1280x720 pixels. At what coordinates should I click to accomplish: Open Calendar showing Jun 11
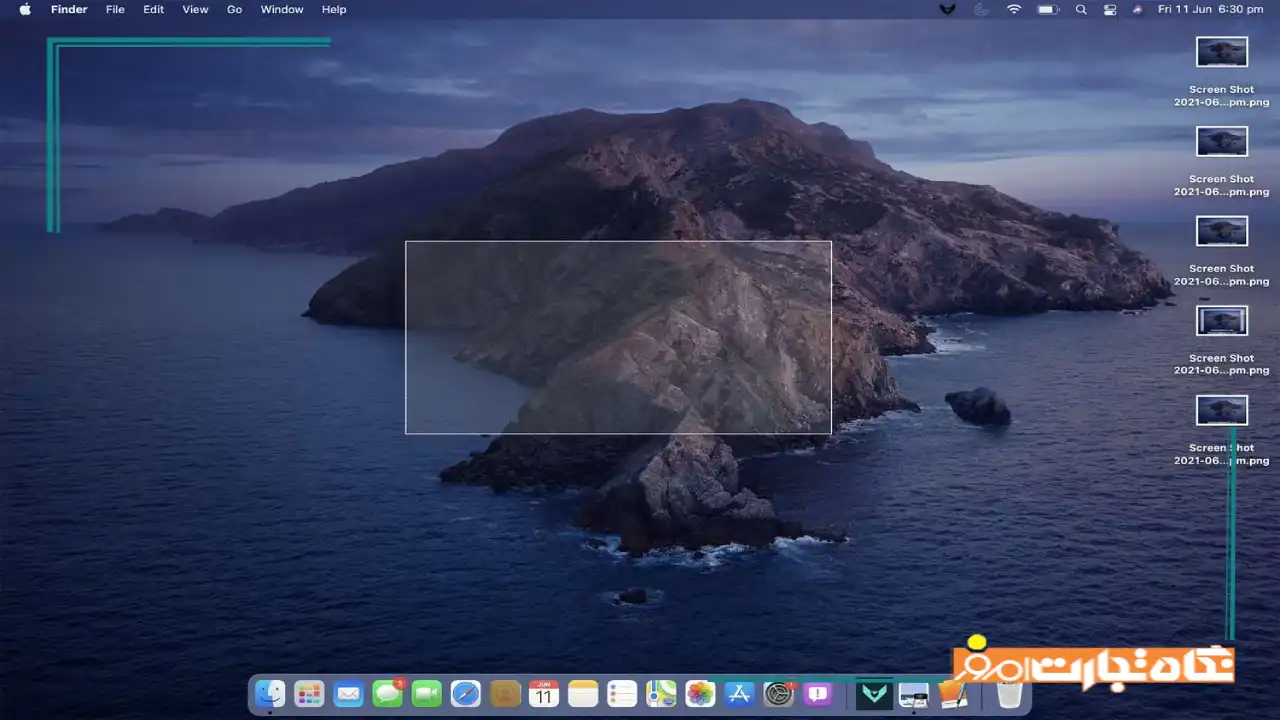[543, 693]
